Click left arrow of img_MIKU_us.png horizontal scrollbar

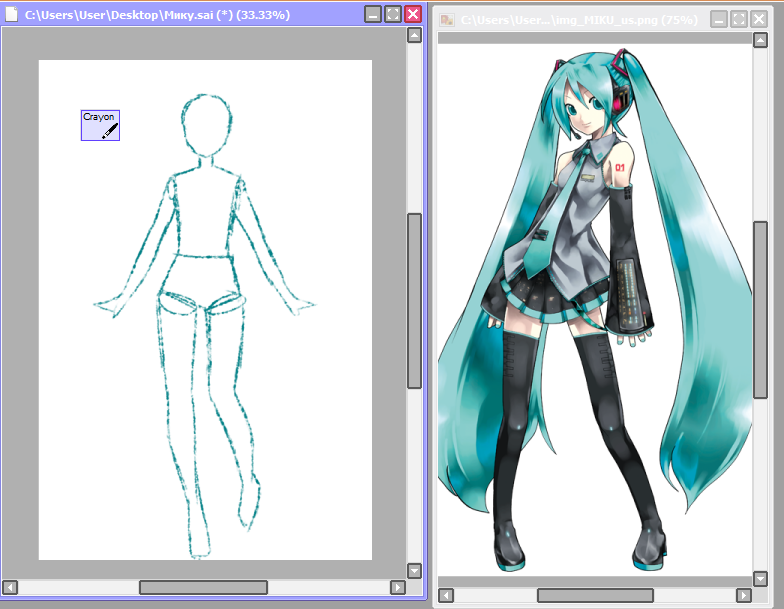pos(446,596)
